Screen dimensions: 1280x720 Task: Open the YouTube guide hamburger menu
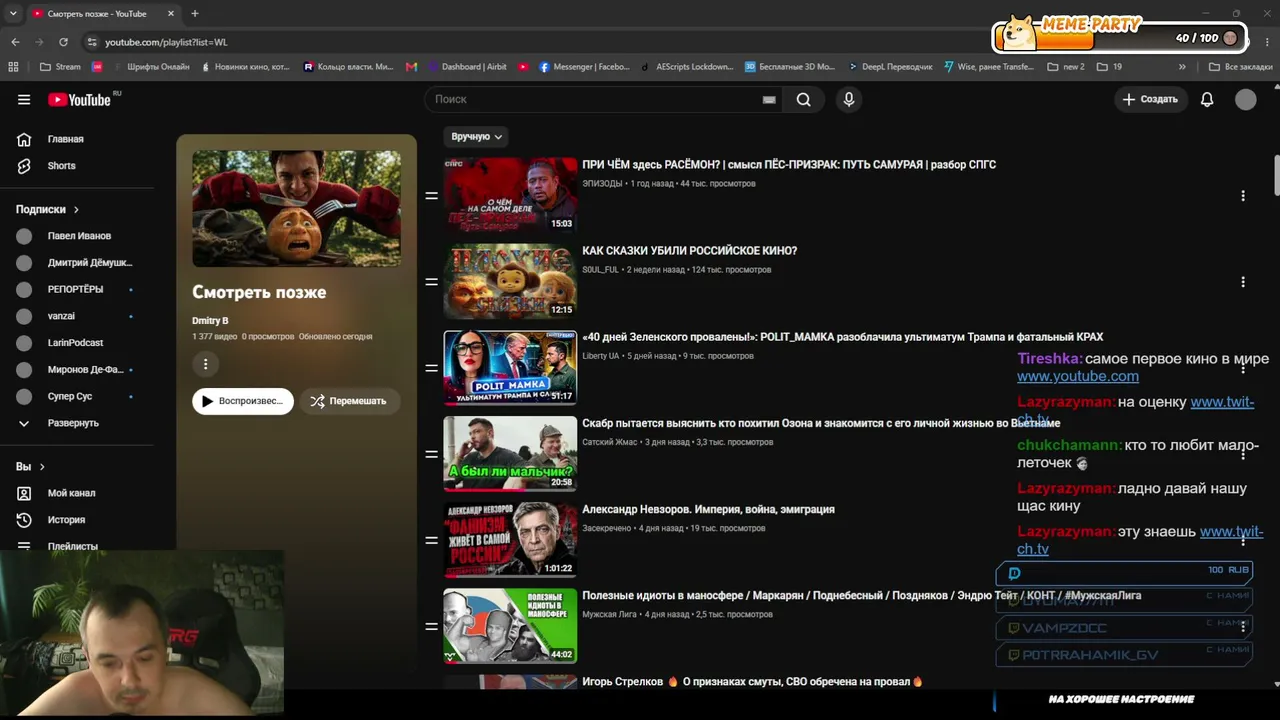click(24, 99)
